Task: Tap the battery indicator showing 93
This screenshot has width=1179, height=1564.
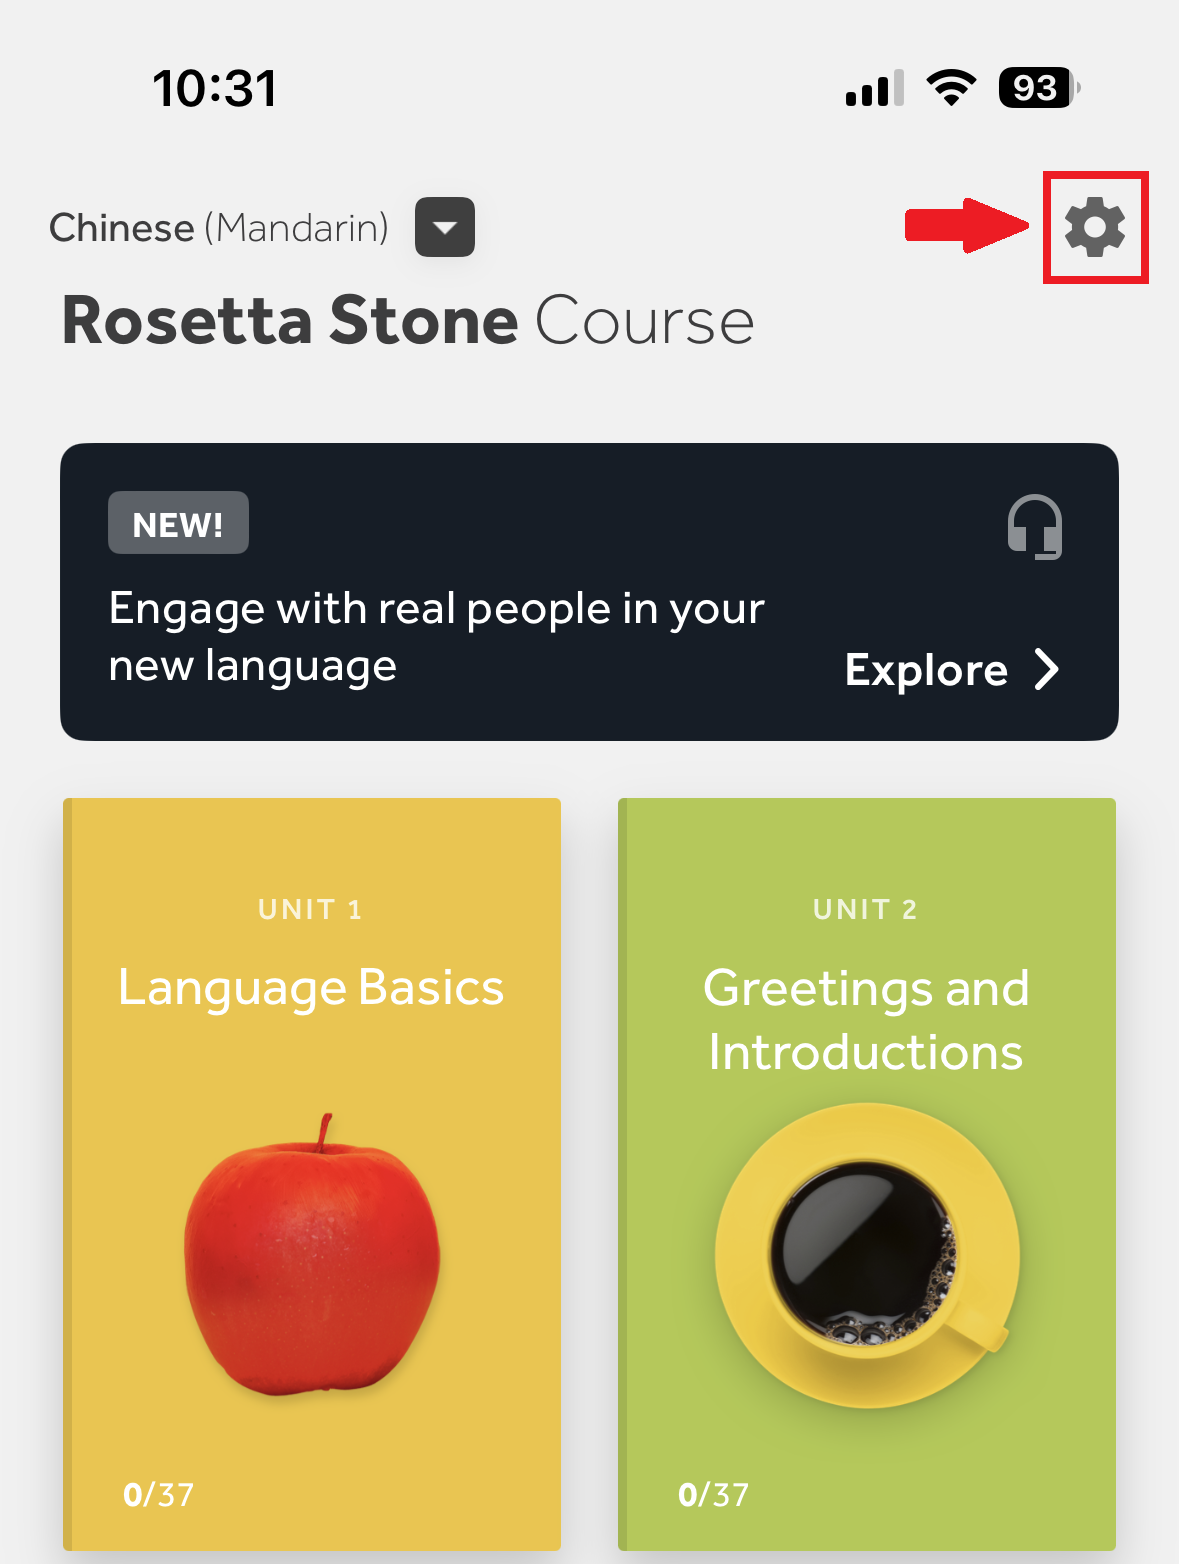Action: click(x=1038, y=88)
